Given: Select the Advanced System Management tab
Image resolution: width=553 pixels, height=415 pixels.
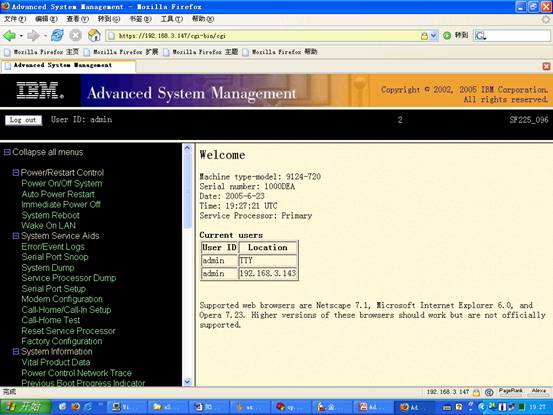Looking at the screenshot, I should (68, 66).
